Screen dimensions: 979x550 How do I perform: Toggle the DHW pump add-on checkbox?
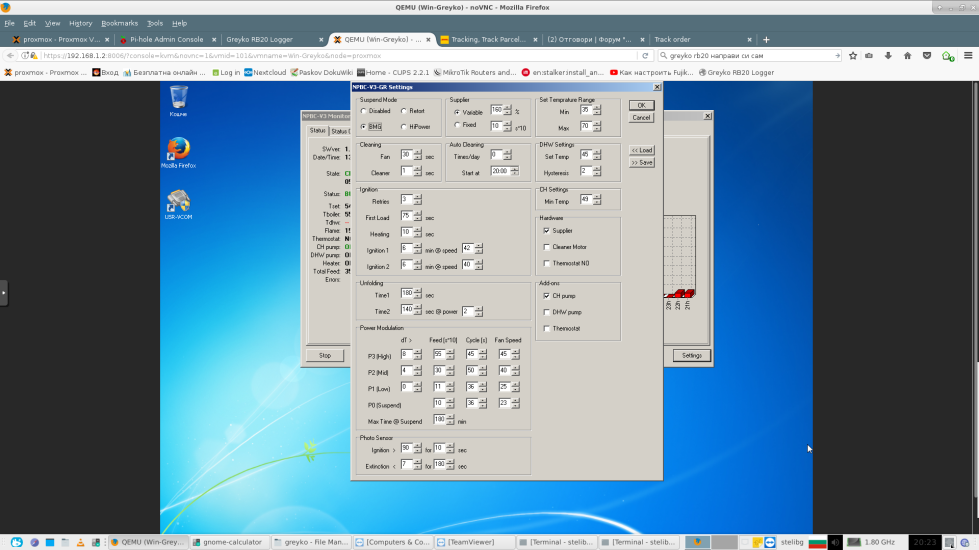point(546,312)
